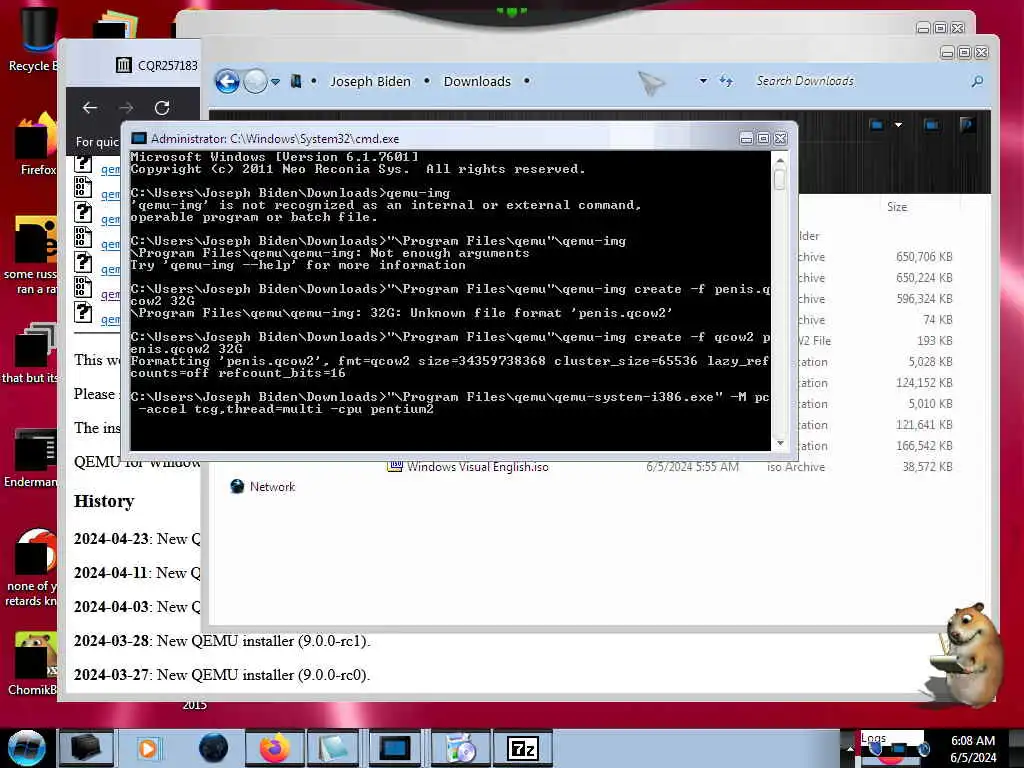Click the hamster desktop assistant character
The image size is (1024, 768).
click(x=968, y=653)
